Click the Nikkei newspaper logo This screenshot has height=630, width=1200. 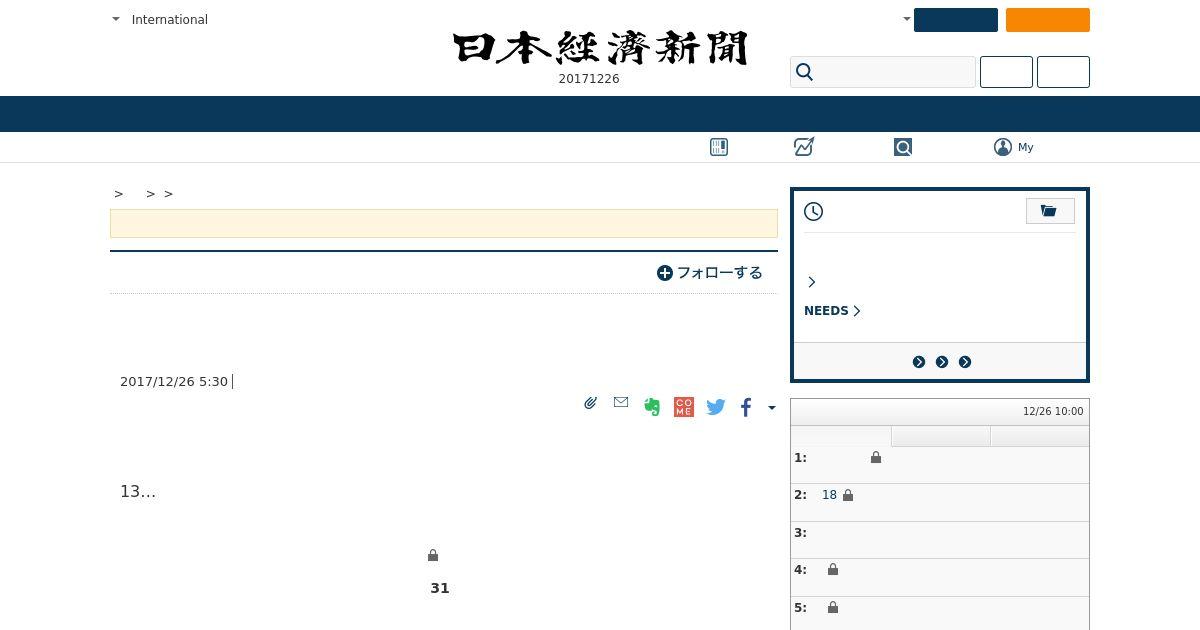point(600,48)
